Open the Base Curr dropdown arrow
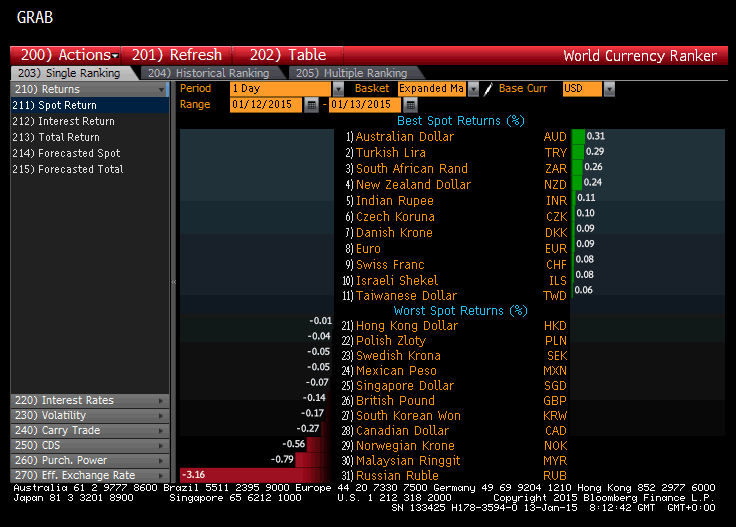Screen dimensions: 736x527 609,89
